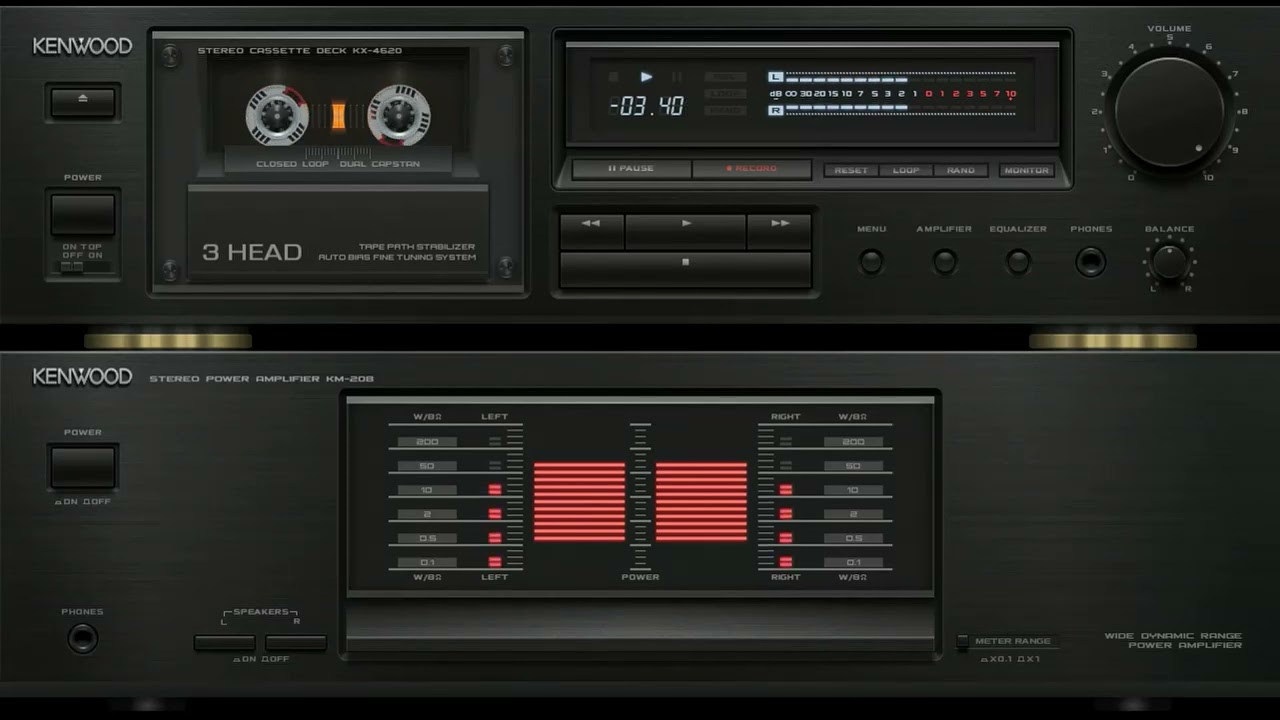
Task: Enable RAND shuffle mode
Action: pos(961,171)
